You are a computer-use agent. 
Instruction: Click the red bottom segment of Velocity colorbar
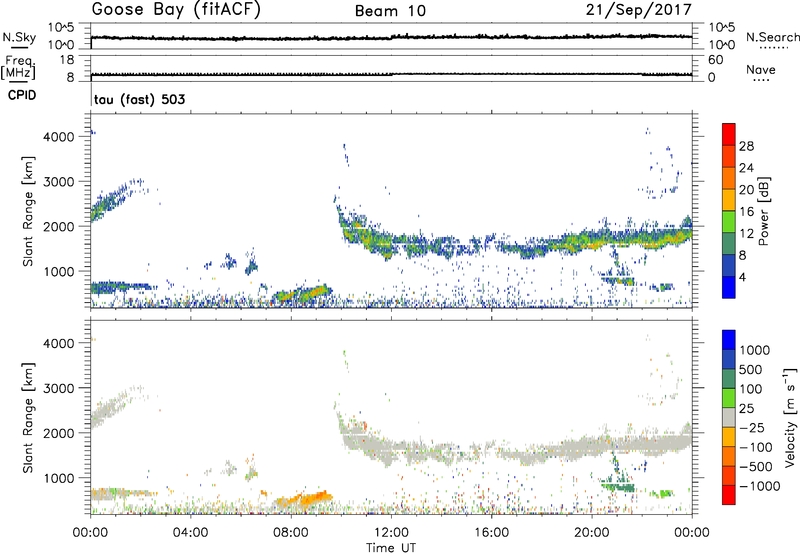(729, 495)
